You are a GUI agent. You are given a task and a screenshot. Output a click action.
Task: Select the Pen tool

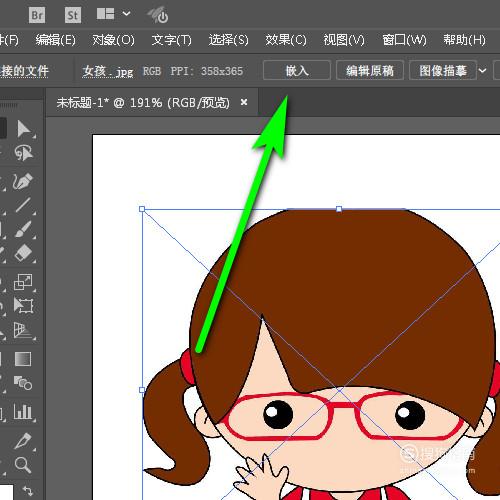coord(23,181)
